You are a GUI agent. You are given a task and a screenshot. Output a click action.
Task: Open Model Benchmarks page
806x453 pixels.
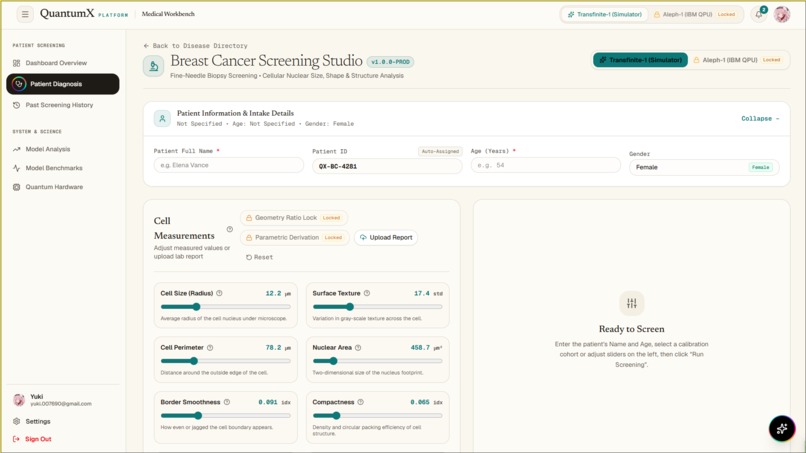(63, 168)
